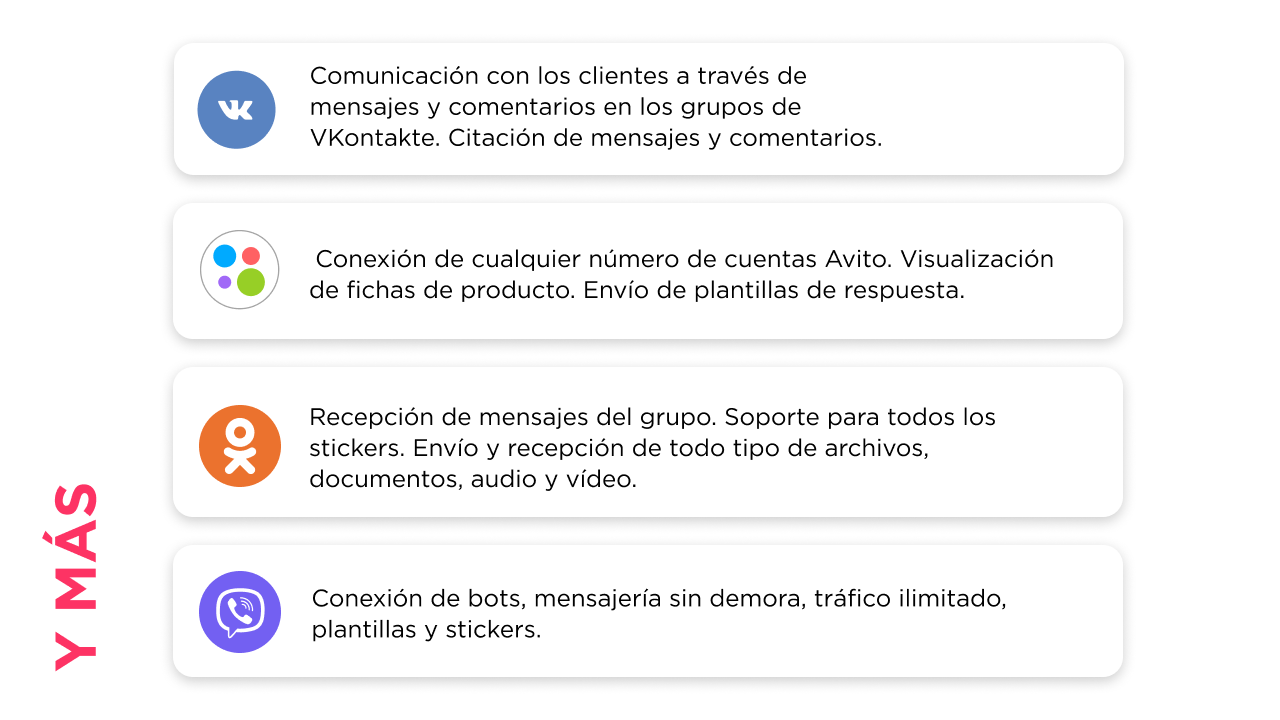Image resolution: width=1280 pixels, height=720 pixels.
Task: Click "plantillas y stickers." line in the Viber card
Action: (426, 630)
